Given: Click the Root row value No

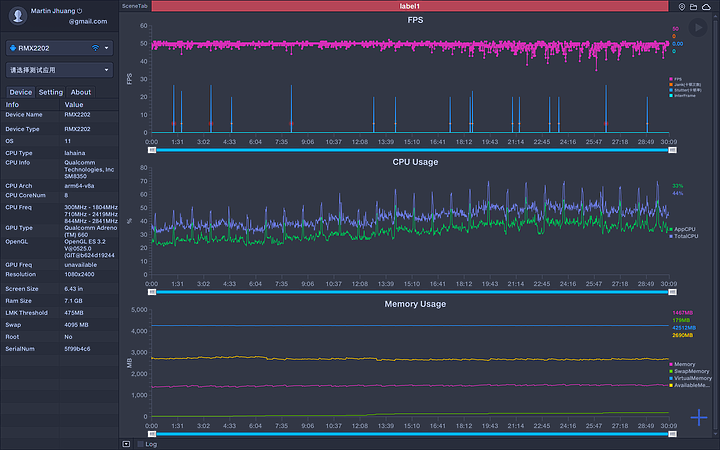Looking at the screenshot, I should point(68,337).
